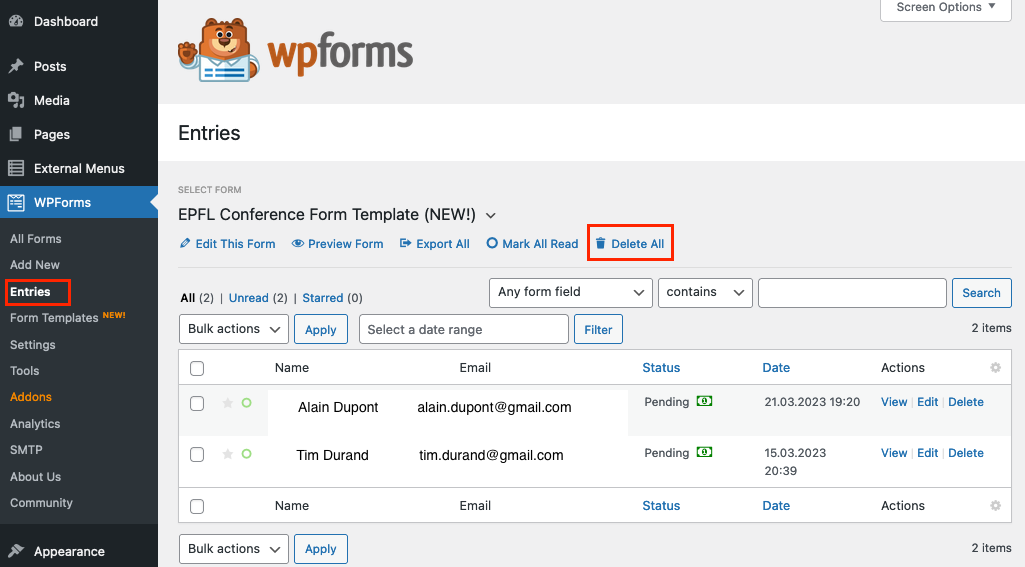Click the WPForms bear mascot logo
This screenshot has height=567, width=1025.
click(x=218, y=50)
